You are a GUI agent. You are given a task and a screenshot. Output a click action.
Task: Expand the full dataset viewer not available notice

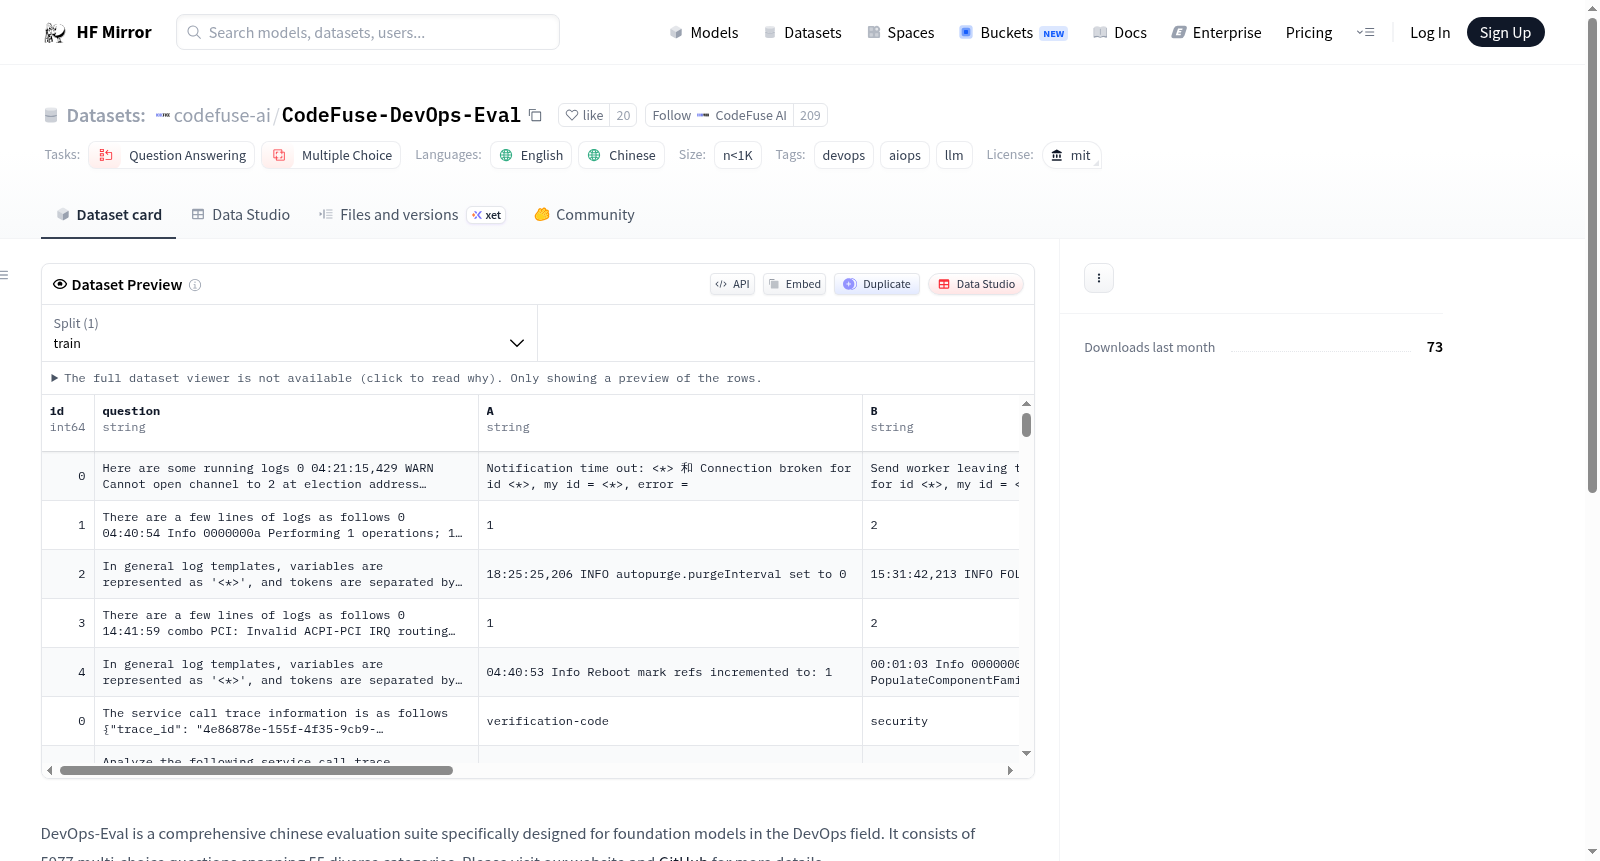407,378
